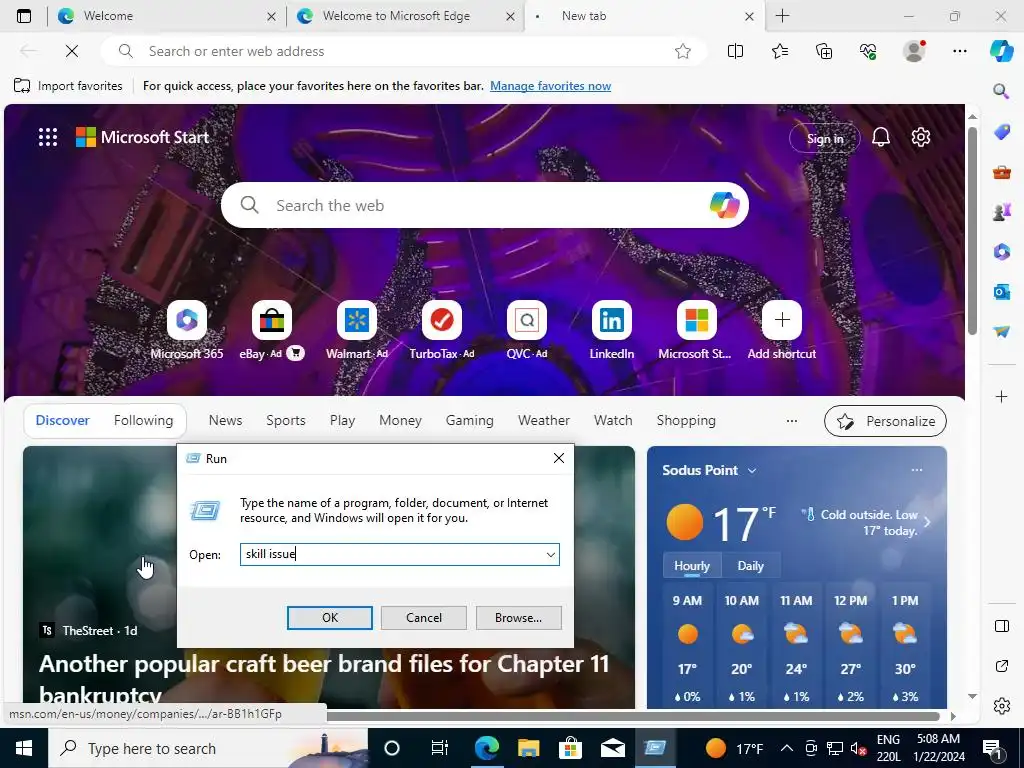Open Settings and more ellipsis menu
Screen dimensions: 1024x768
point(959,51)
